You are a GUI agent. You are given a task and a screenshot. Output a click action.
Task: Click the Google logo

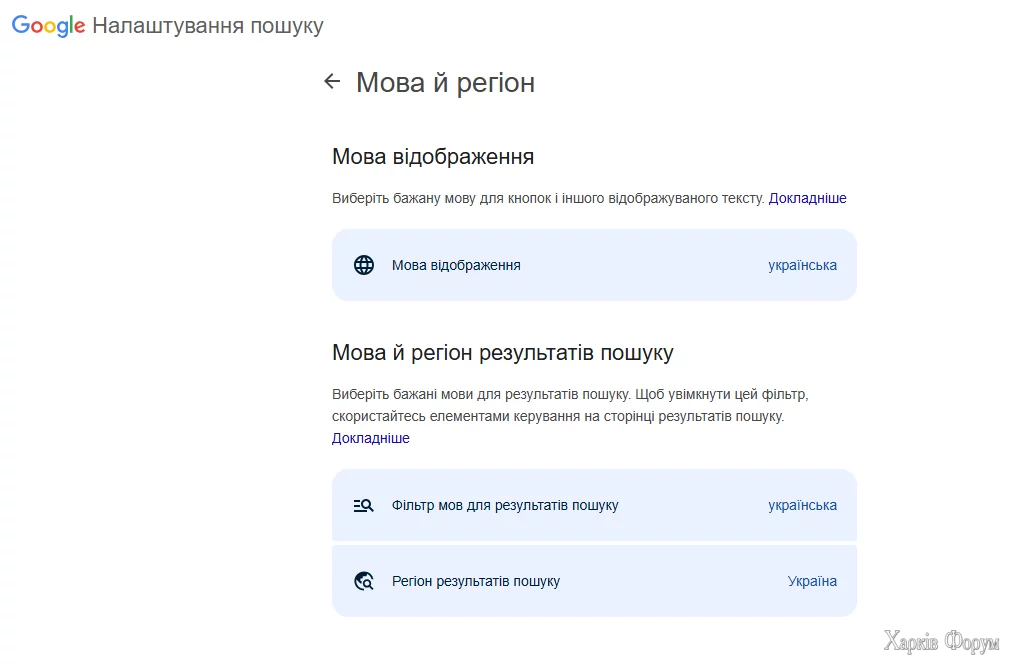pos(48,26)
